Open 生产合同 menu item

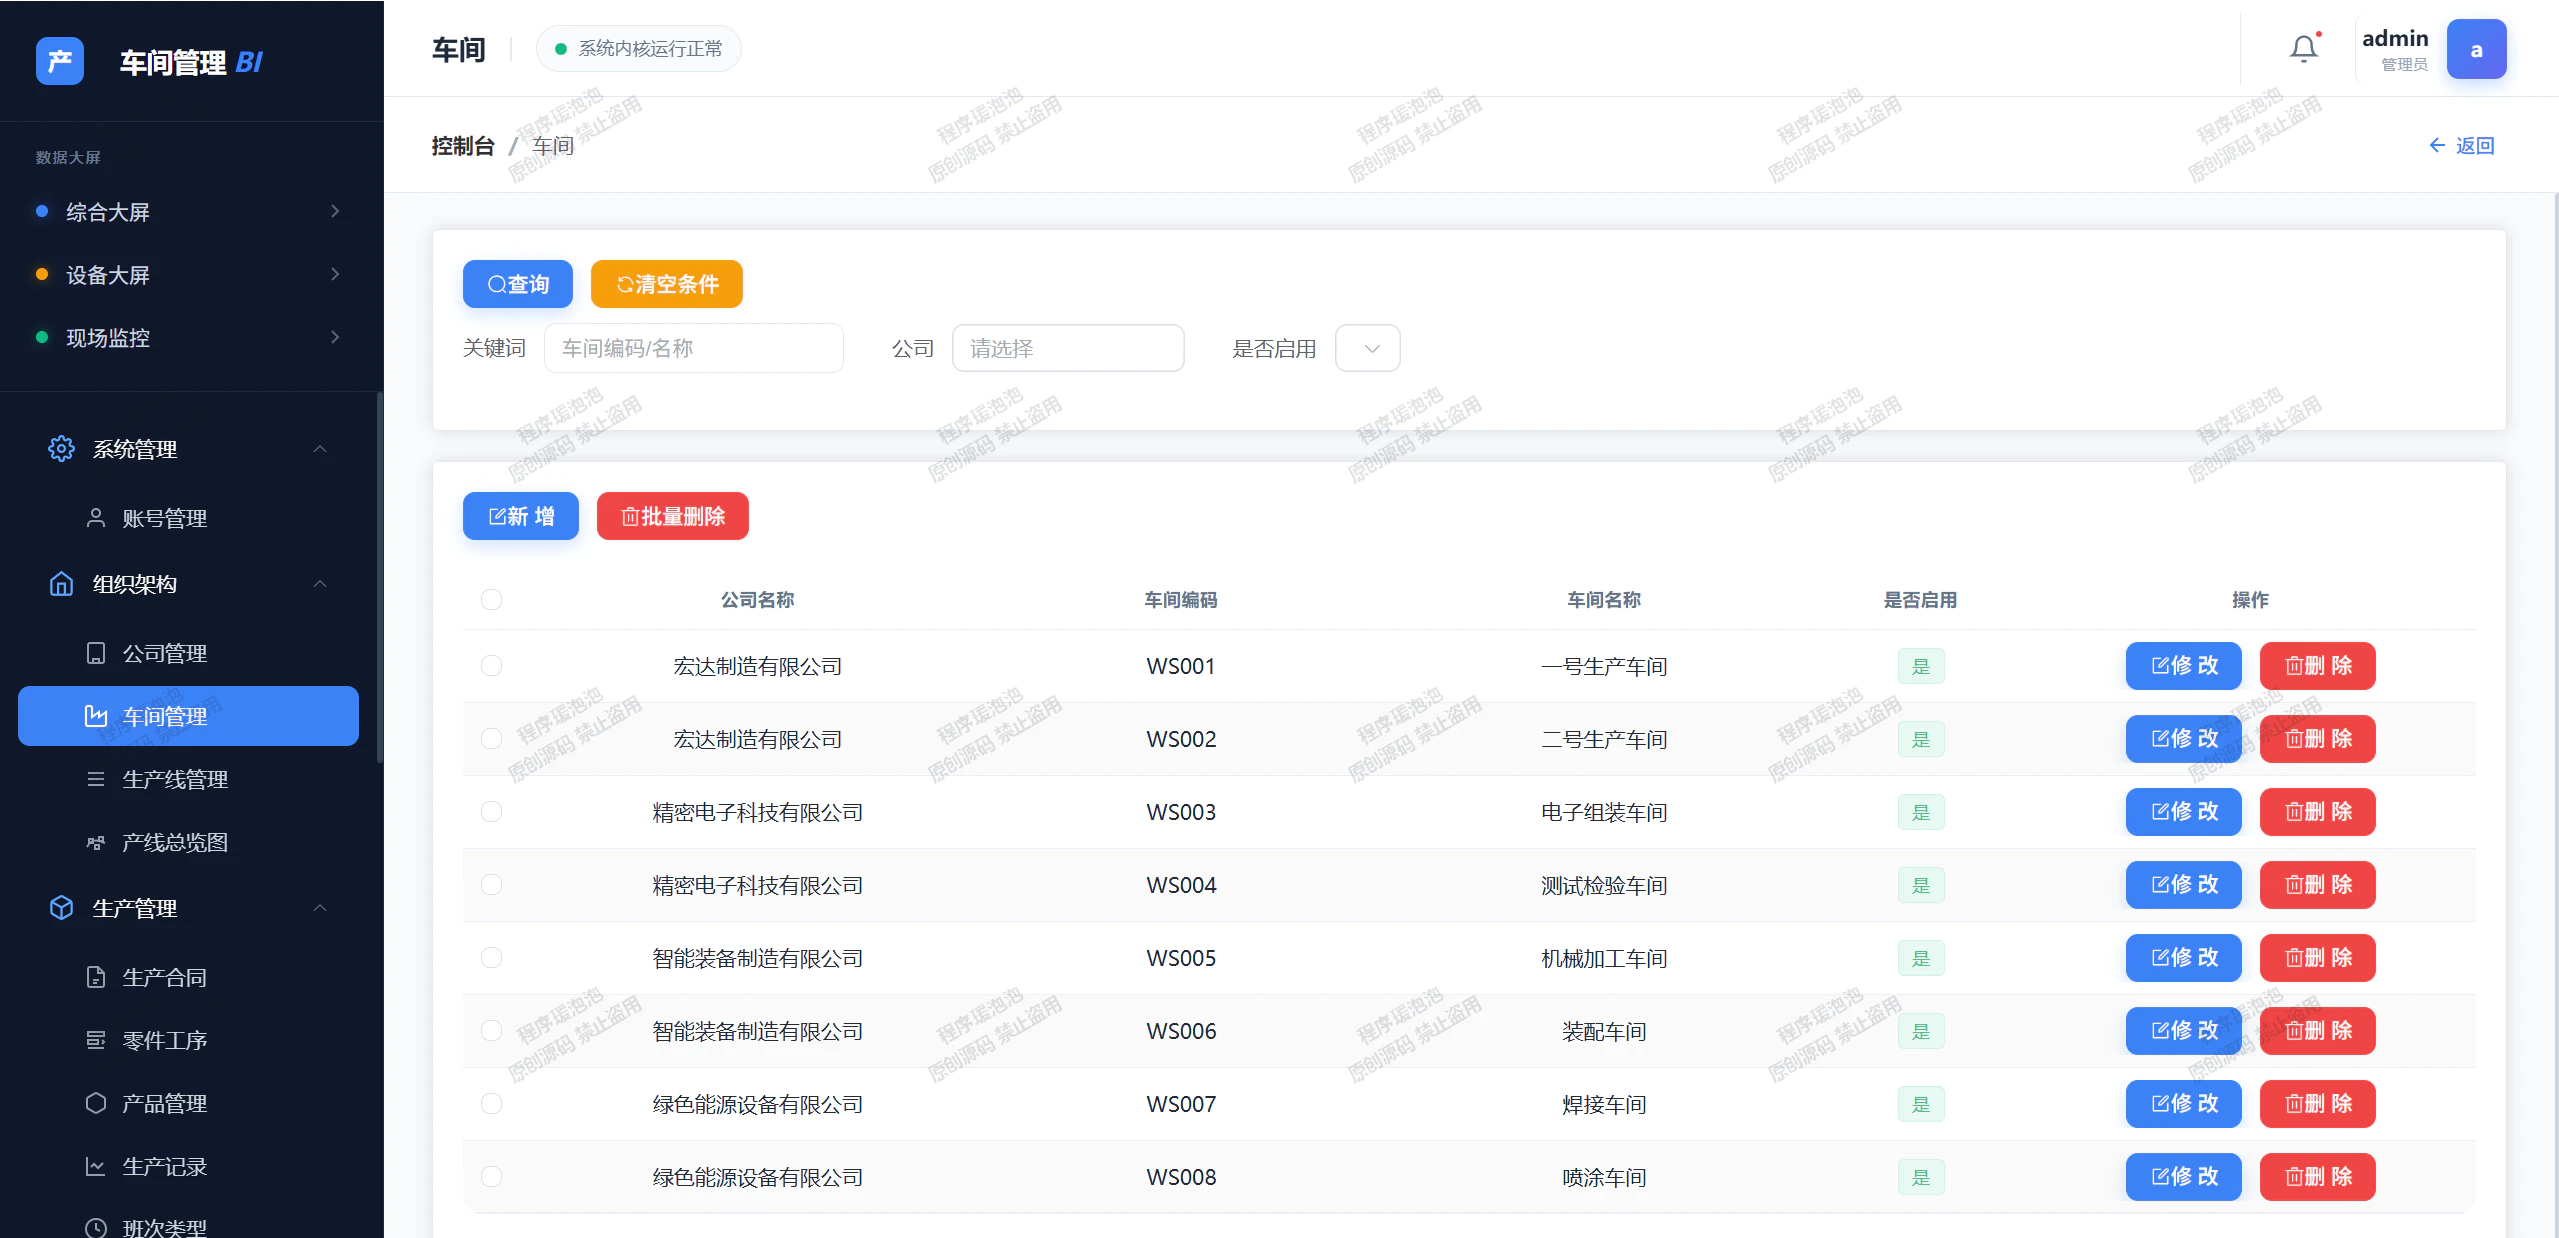click(x=188, y=977)
